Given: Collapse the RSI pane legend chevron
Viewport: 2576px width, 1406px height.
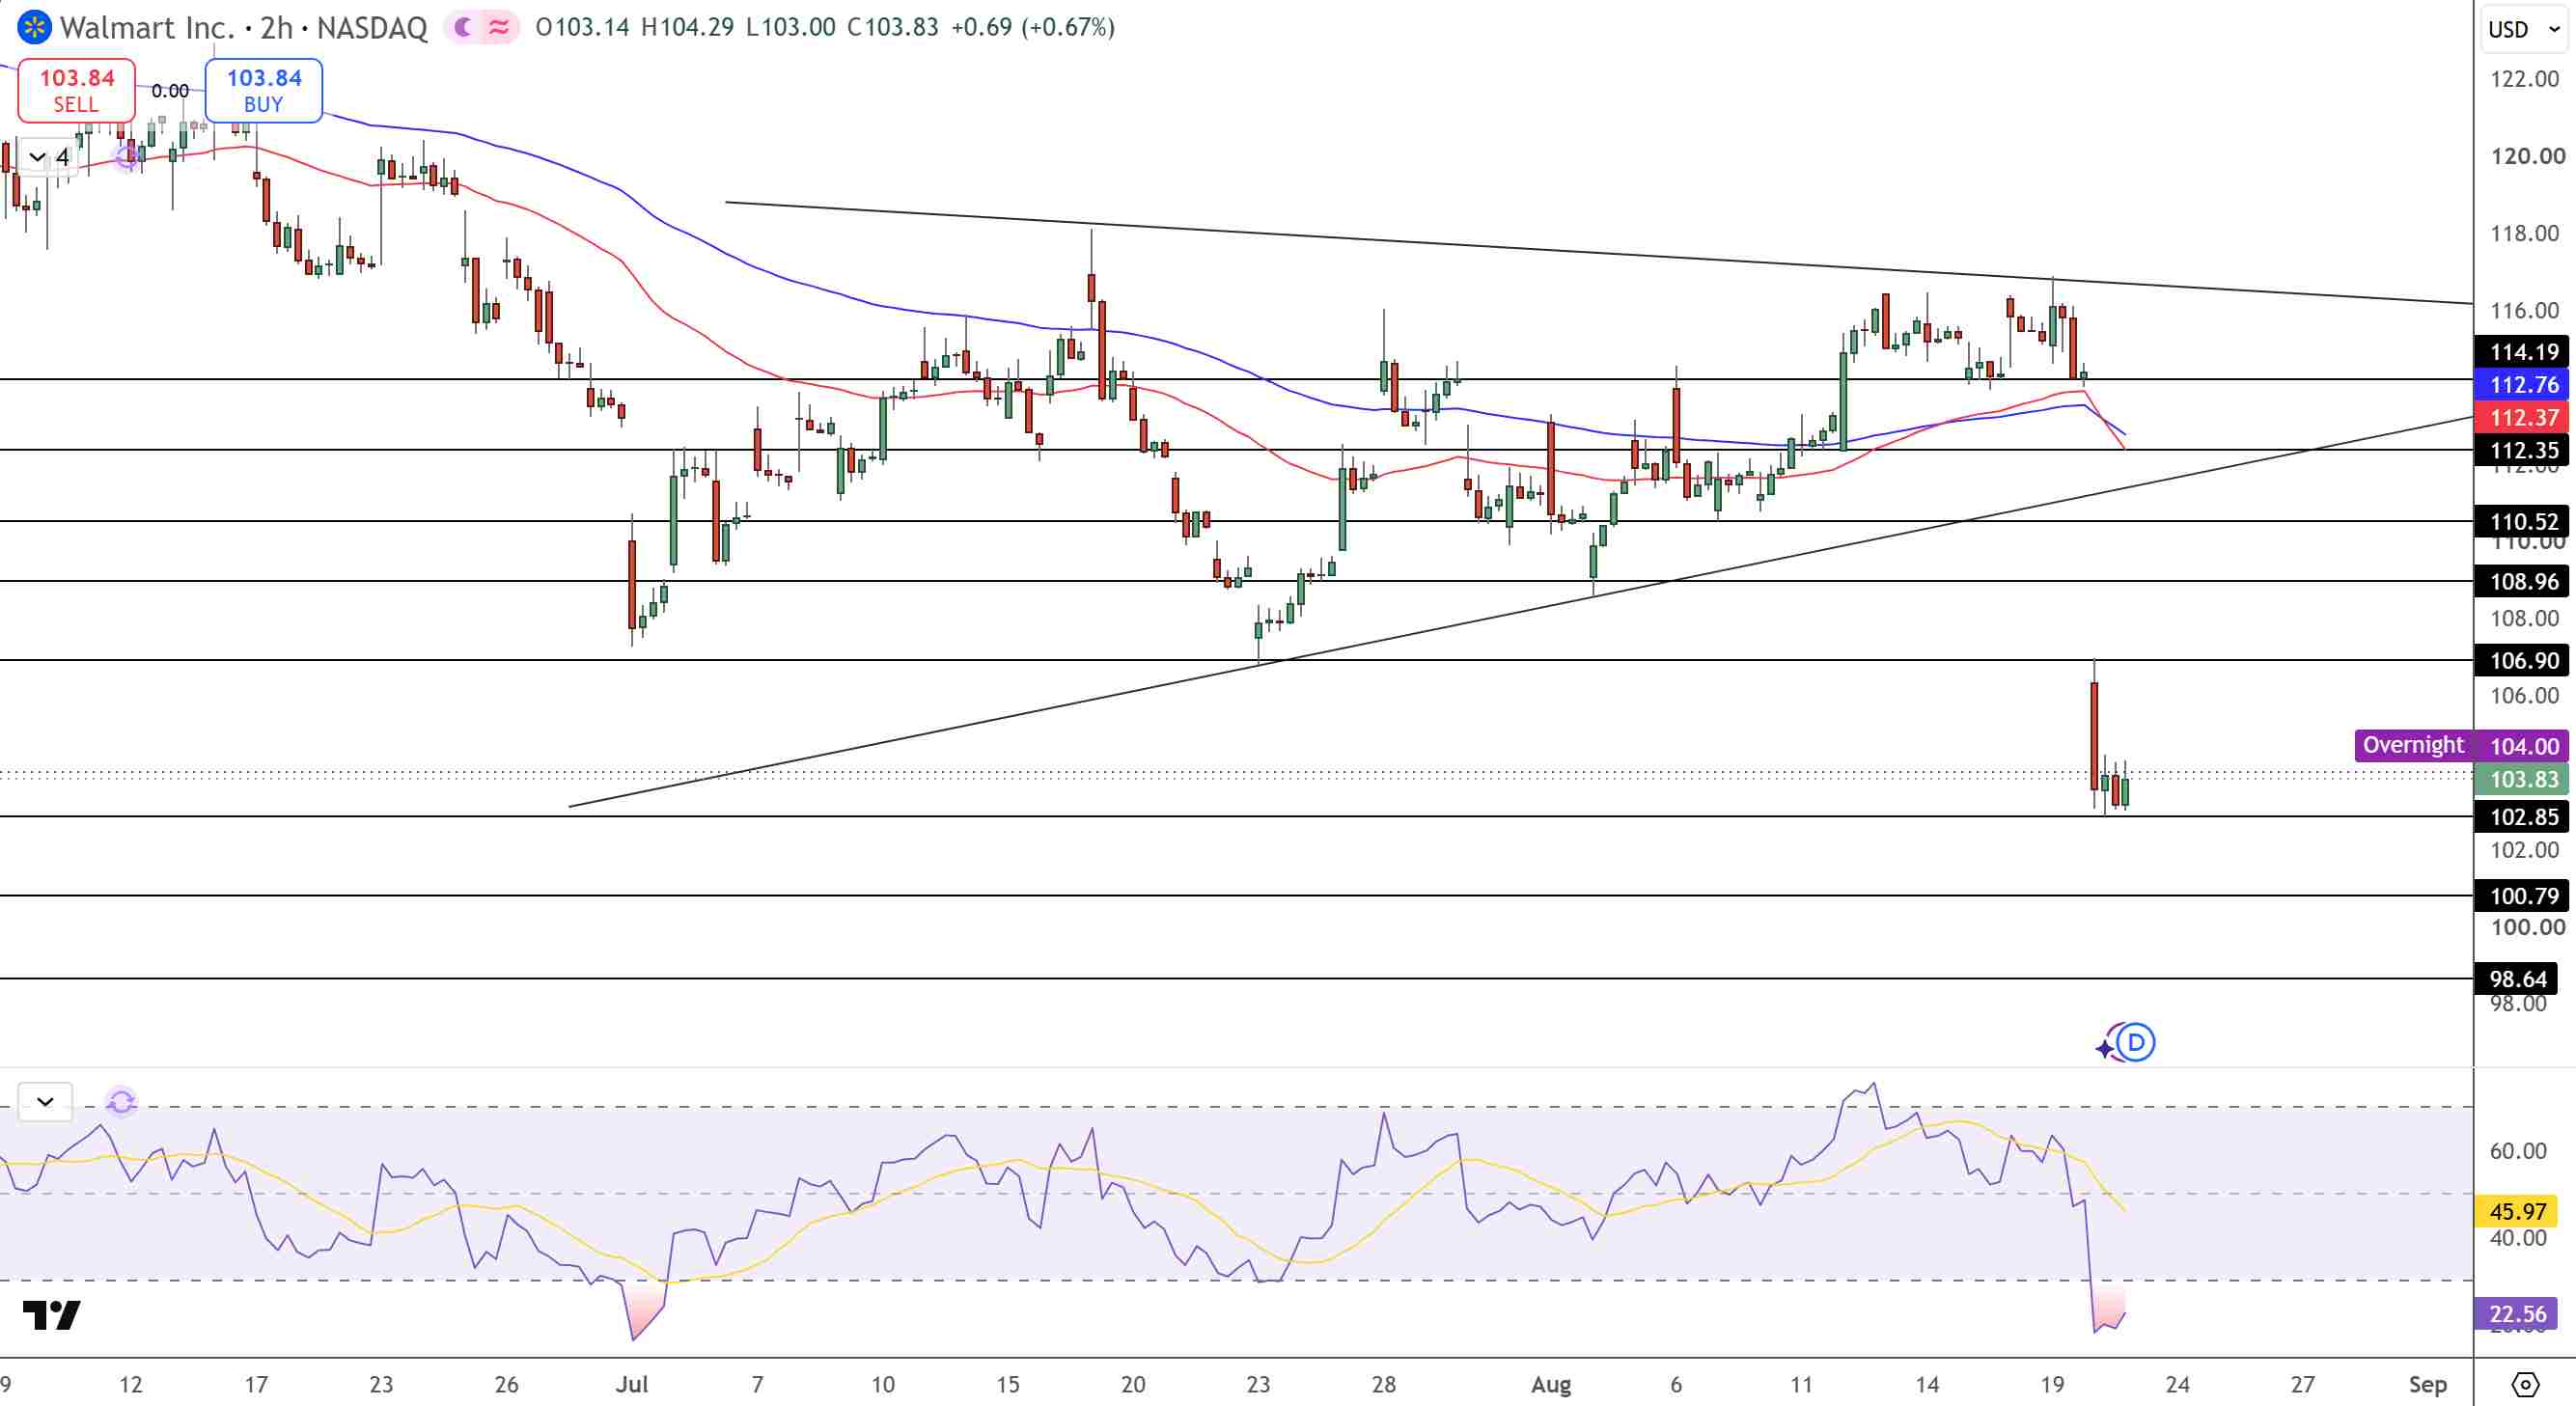Looking at the screenshot, I should click(x=45, y=1102).
